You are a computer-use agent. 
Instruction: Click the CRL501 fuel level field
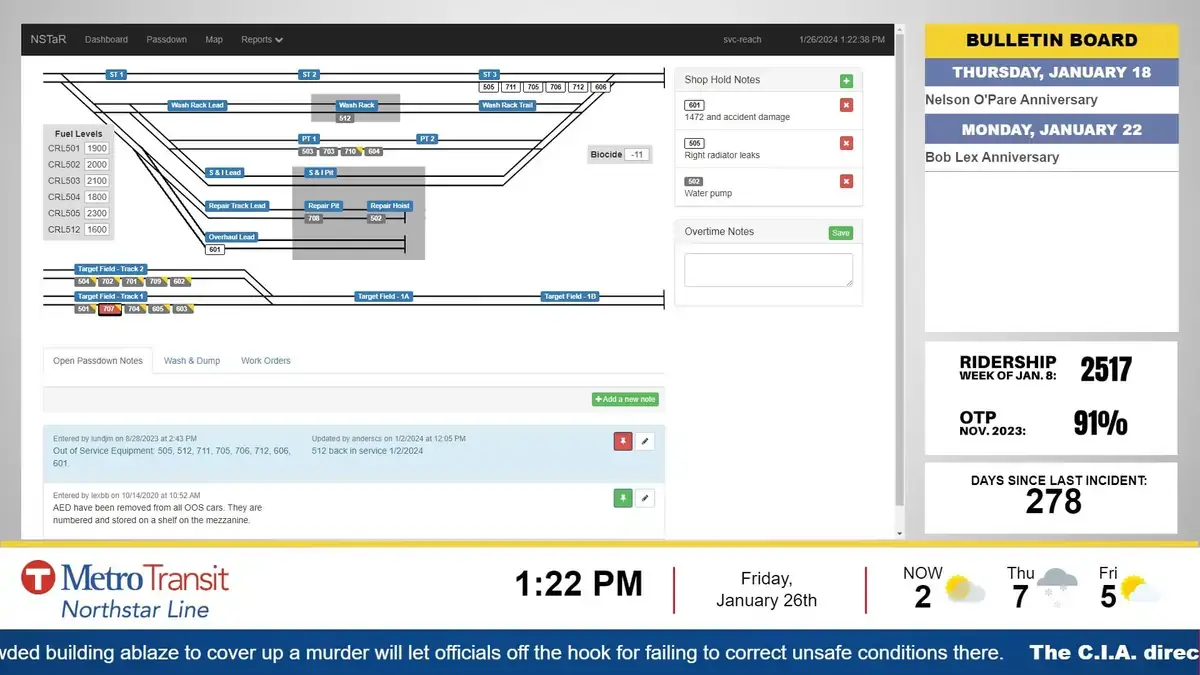[97, 149]
